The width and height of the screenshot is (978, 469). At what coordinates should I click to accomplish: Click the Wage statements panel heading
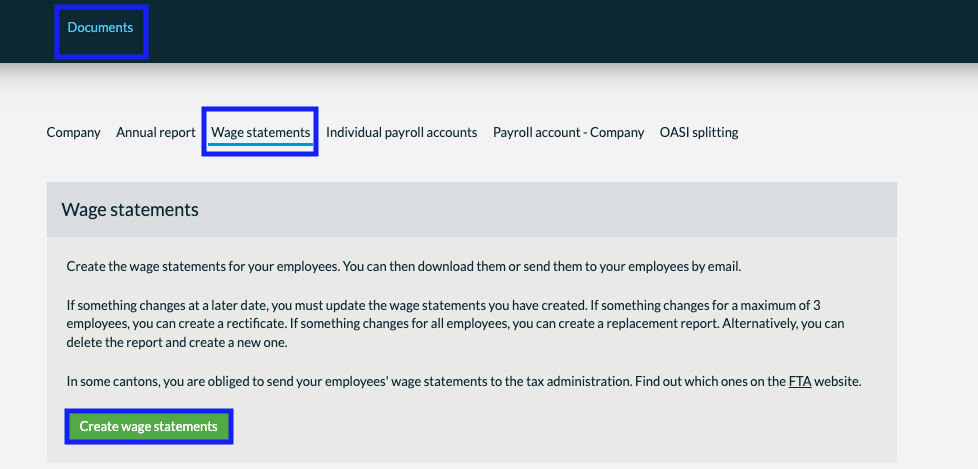pyautogui.click(x=130, y=210)
